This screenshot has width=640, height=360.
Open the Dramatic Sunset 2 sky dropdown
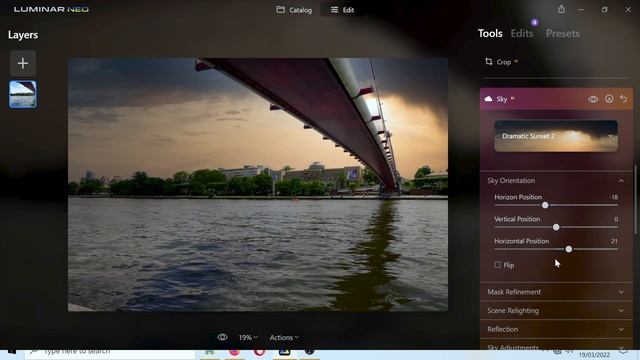(556, 136)
